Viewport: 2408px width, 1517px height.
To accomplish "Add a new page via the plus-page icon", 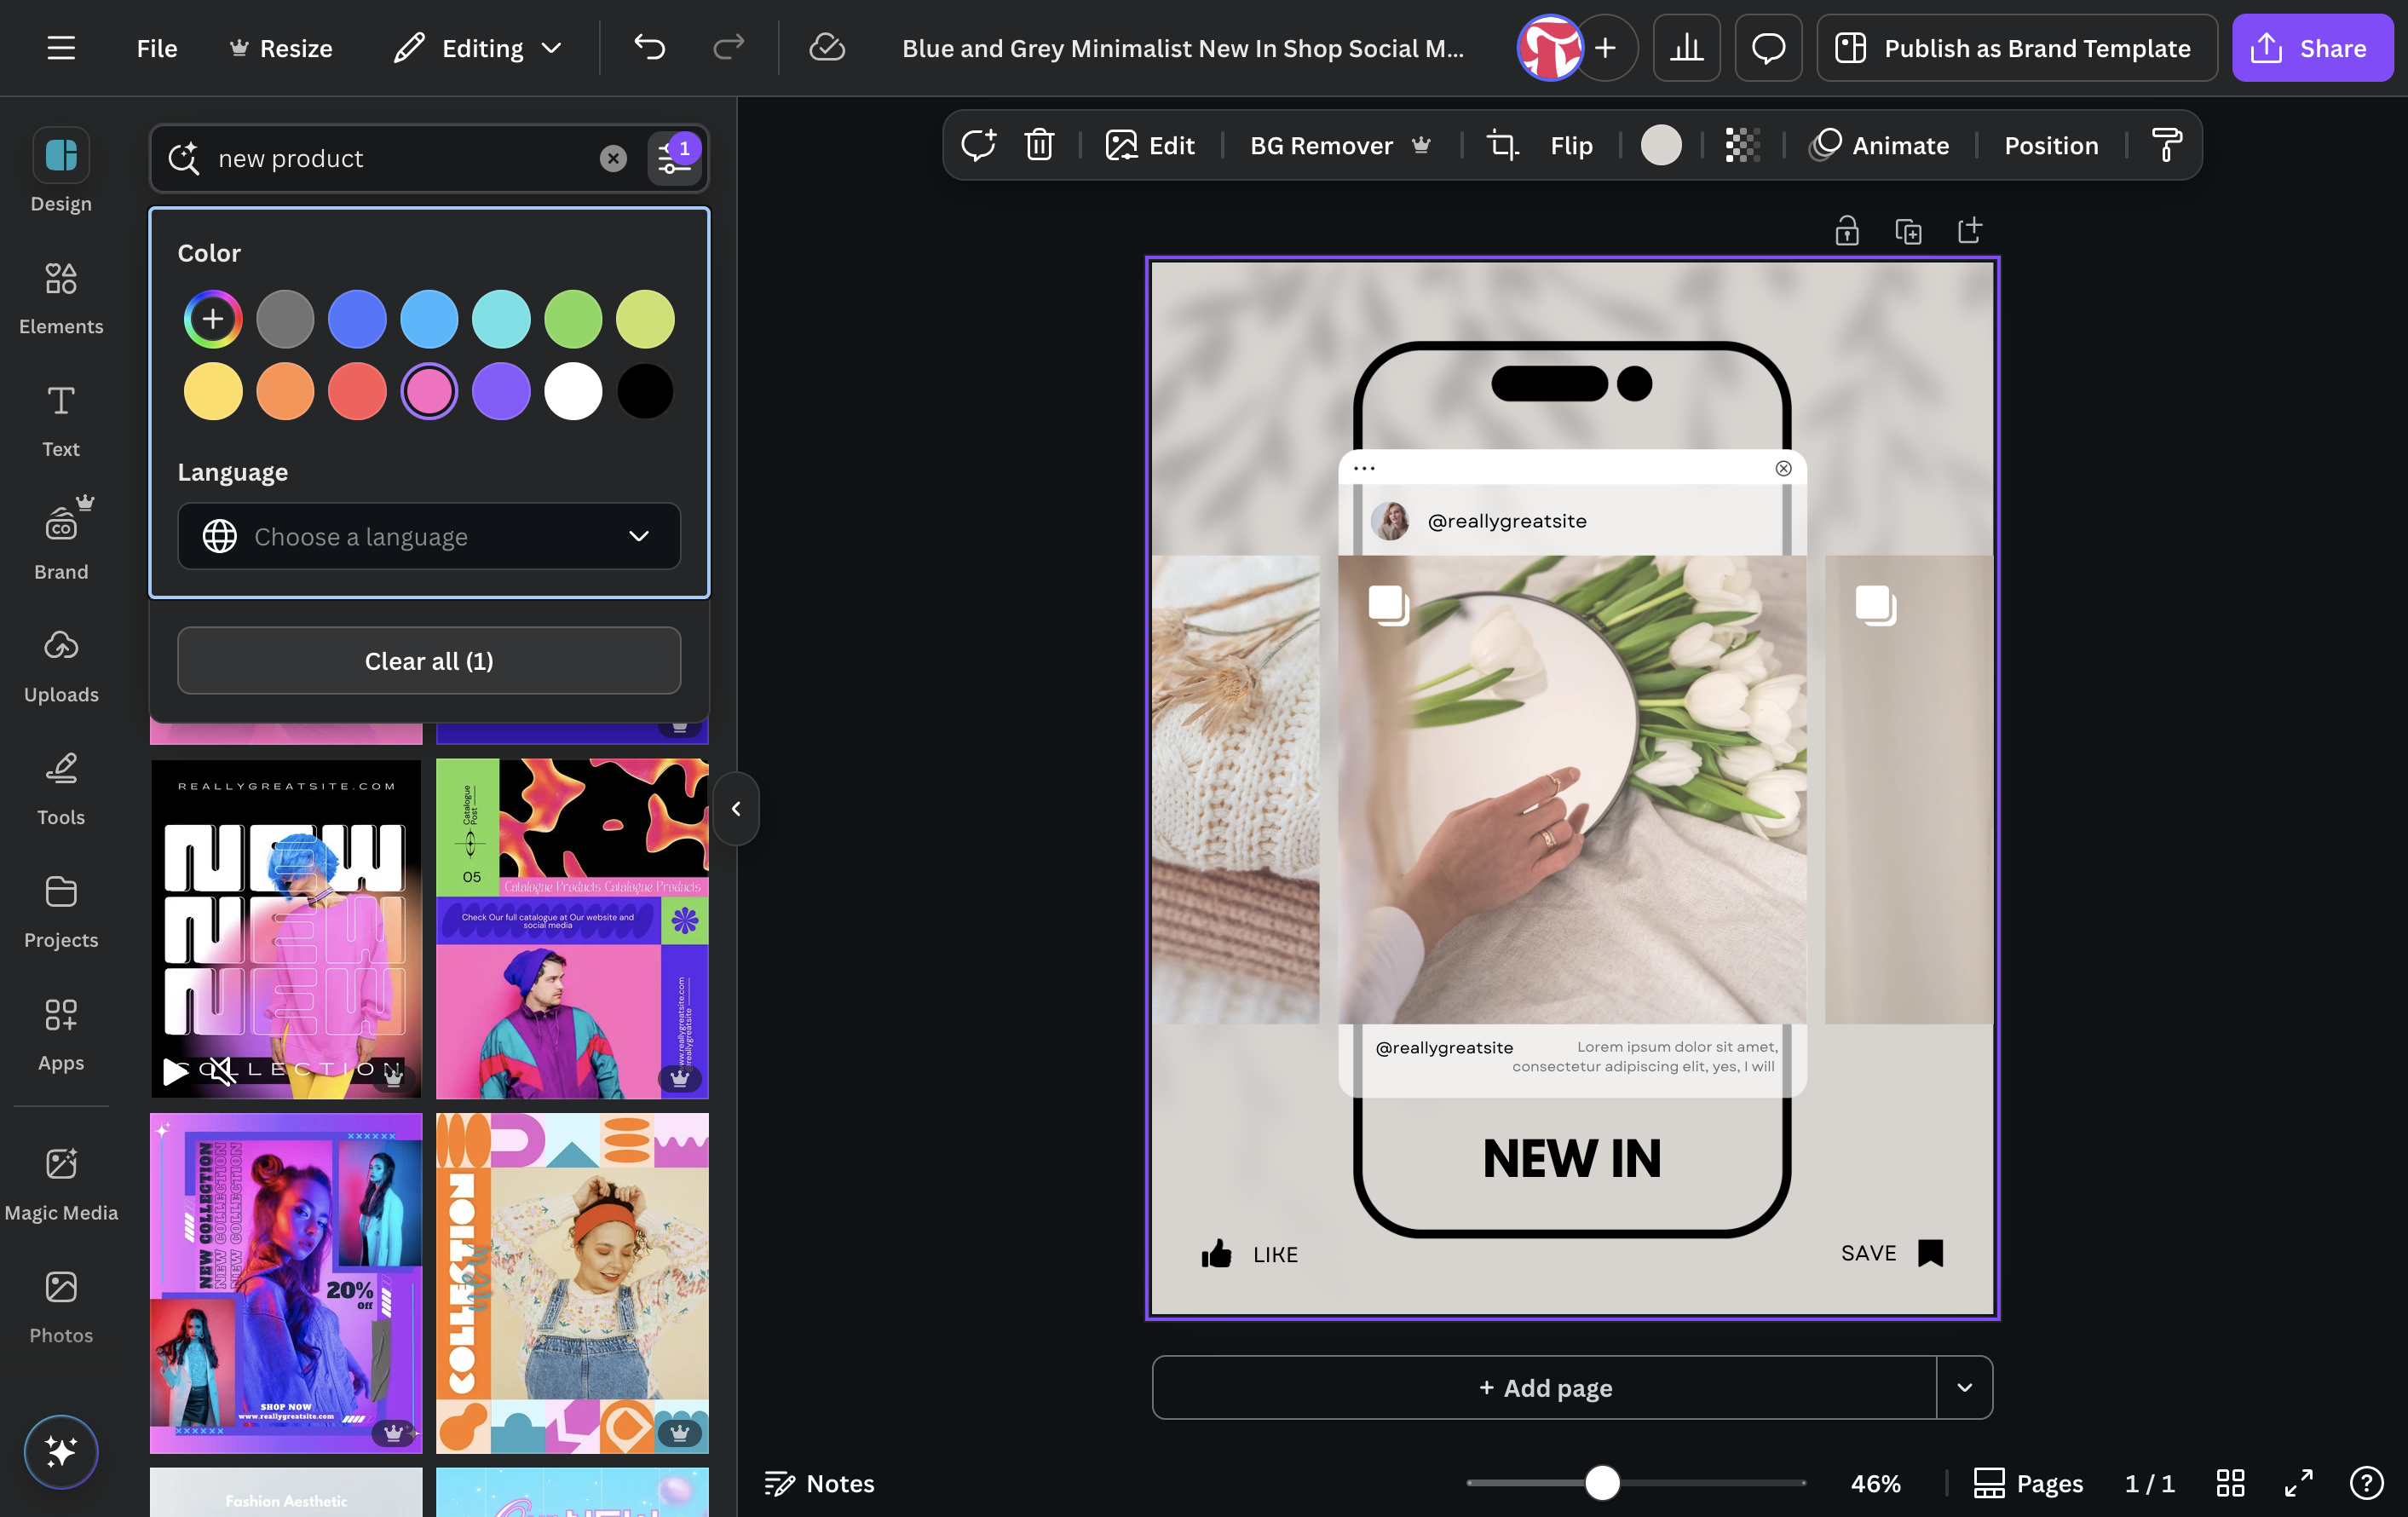I will 1969,231.
